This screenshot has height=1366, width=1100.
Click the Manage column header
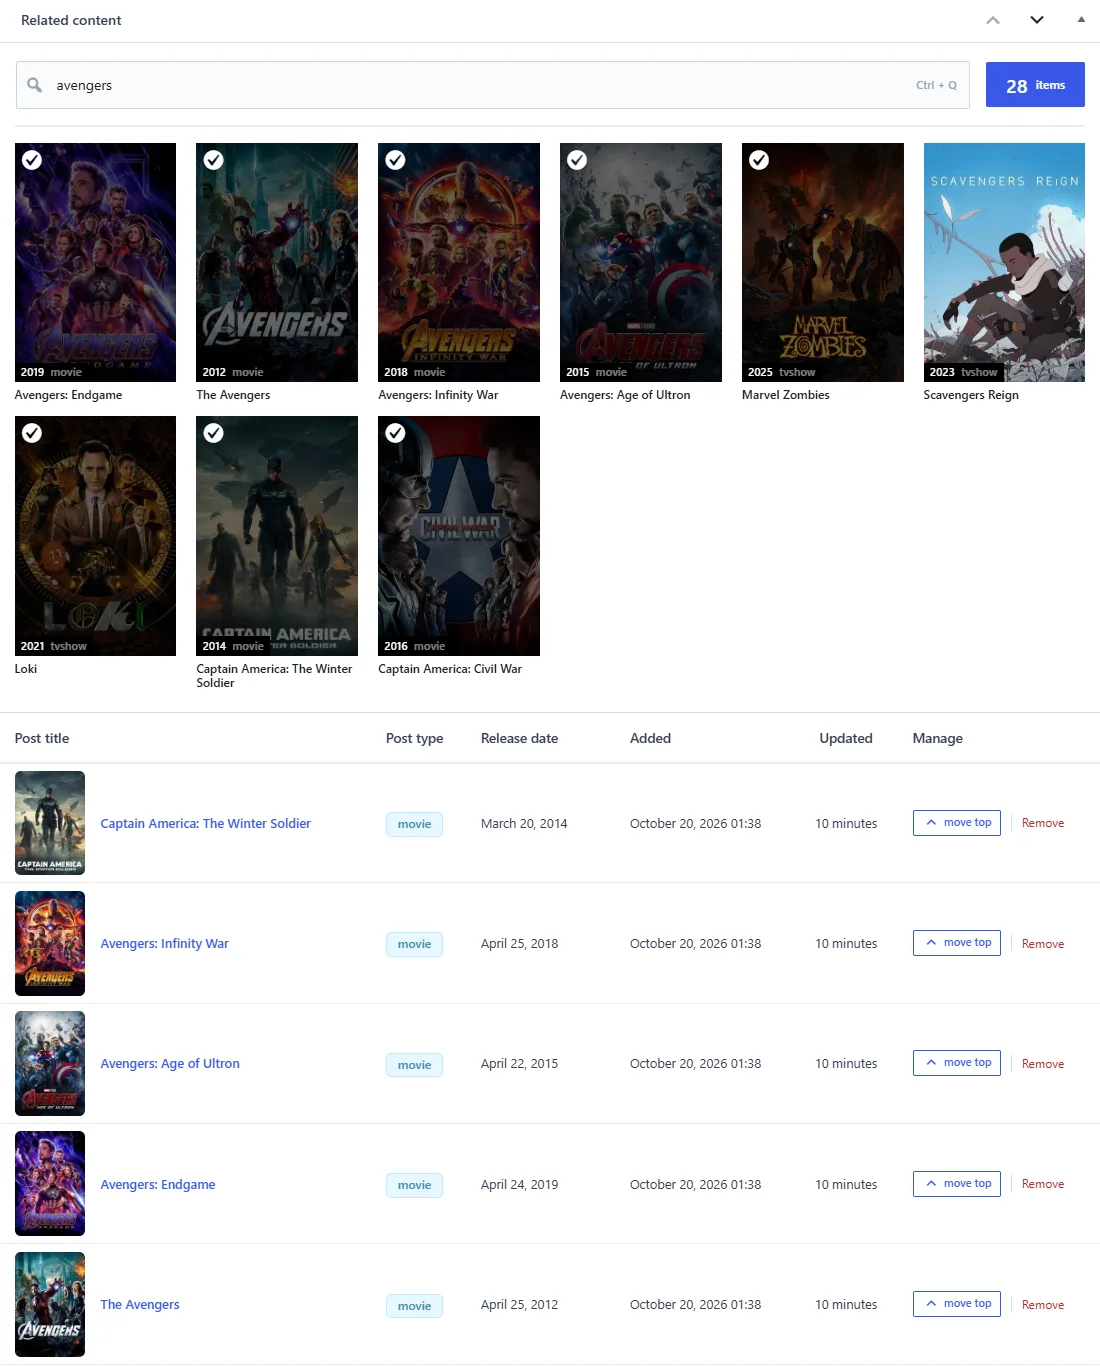938,738
